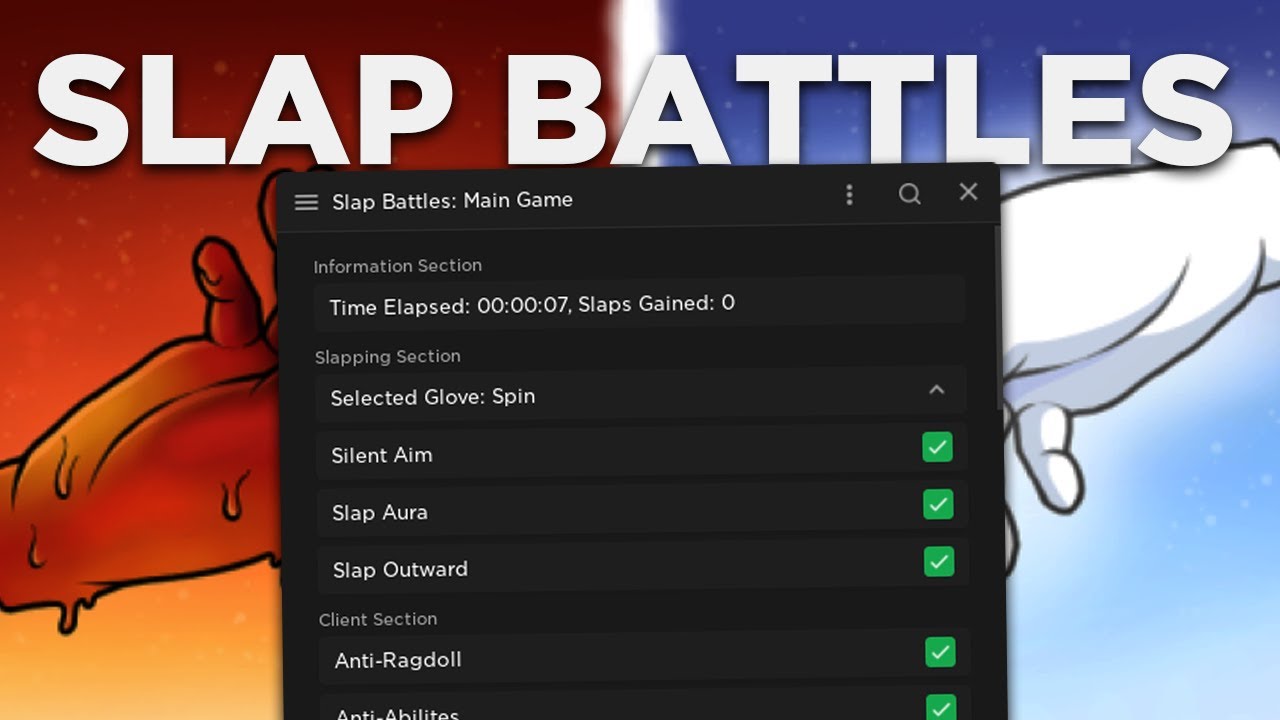Disable the Silent Aim checkbox
The height and width of the screenshot is (720, 1280).
coord(937,447)
